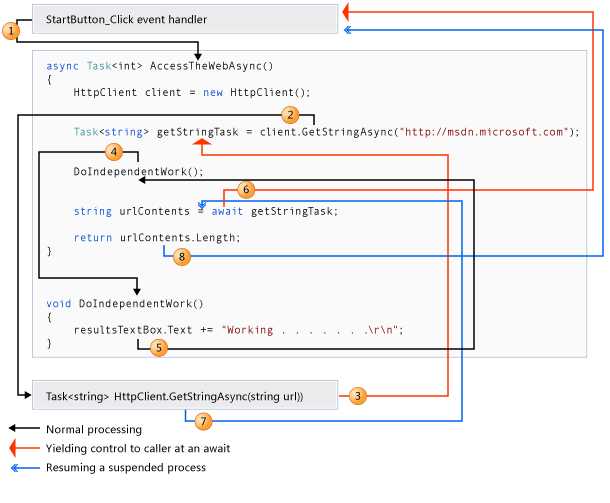Click the HttpClient.GetStringAsync(string url) box
This screenshot has width=610, height=503.
pos(185,395)
